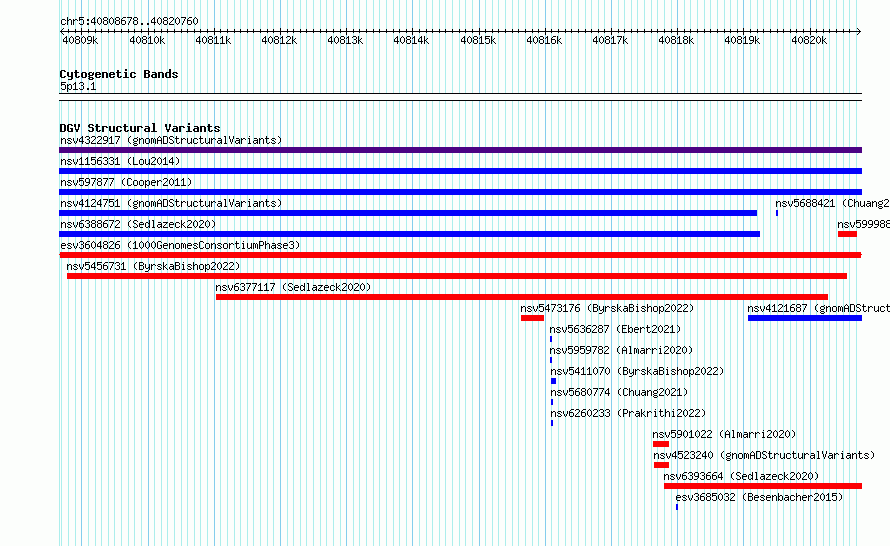The image size is (890, 546).
Task: Click the 40815k ruler position
Action: [x=478, y=40]
